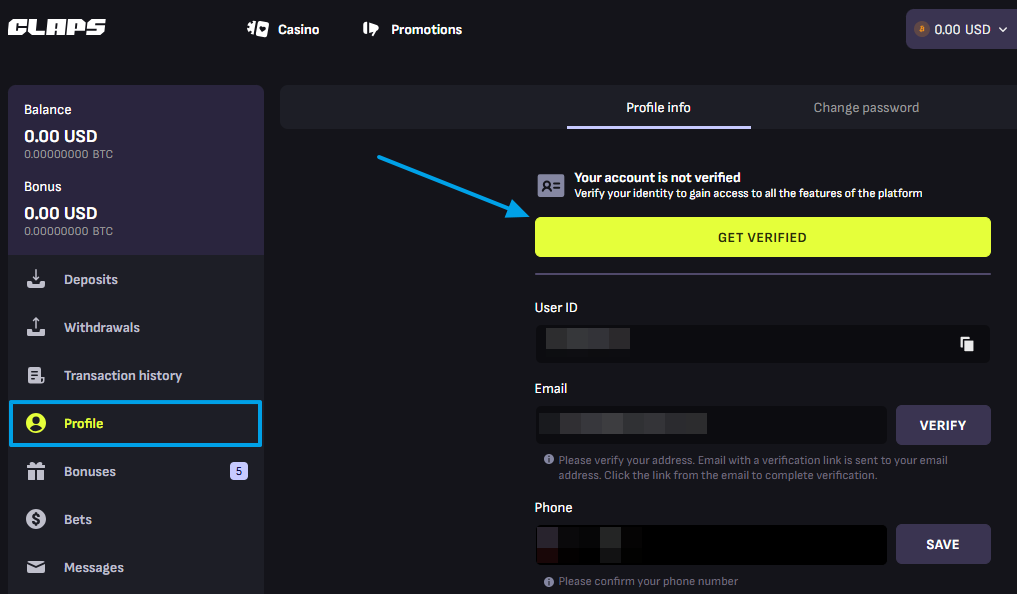The height and width of the screenshot is (594, 1017).
Task: Select the Profile info tab
Action: tap(658, 107)
